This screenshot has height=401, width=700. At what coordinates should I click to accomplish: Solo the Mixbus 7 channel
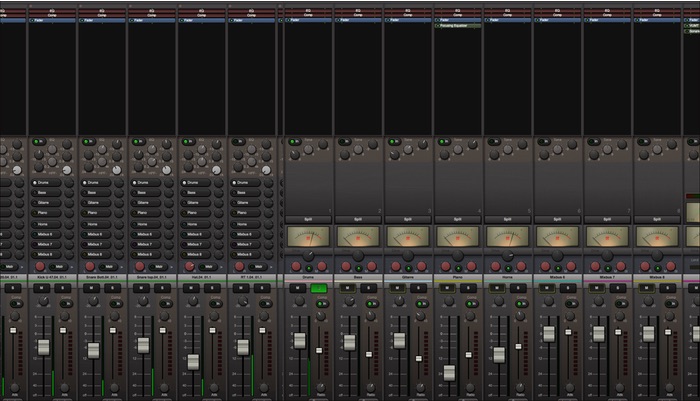click(x=619, y=288)
